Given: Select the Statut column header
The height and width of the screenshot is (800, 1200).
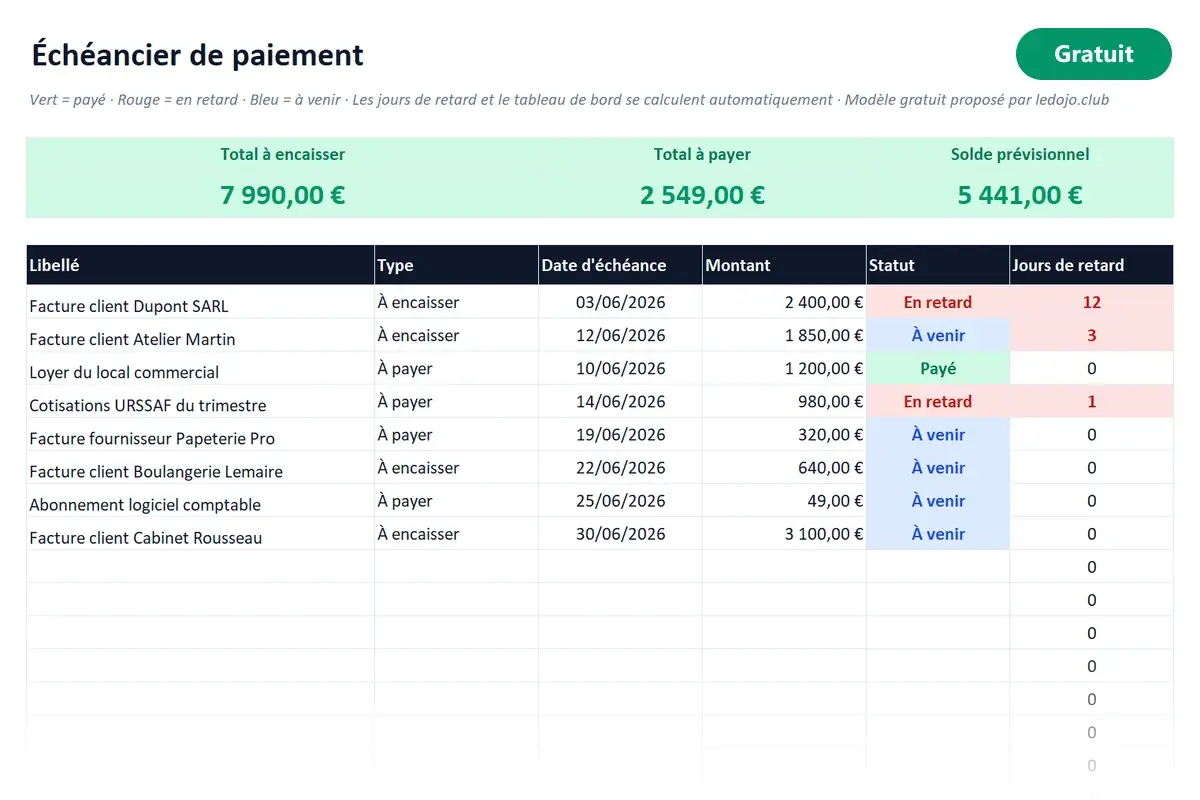Looking at the screenshot, I should point(938,265).
